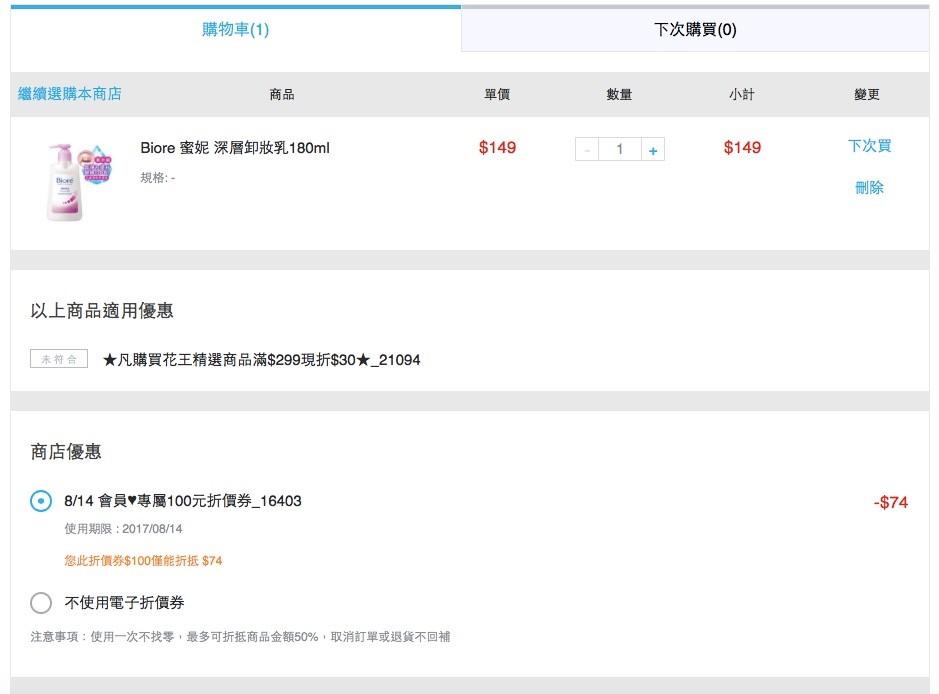Move item to 下次買
The height and width of the screenshot is (694, 939).
[869, 146]
